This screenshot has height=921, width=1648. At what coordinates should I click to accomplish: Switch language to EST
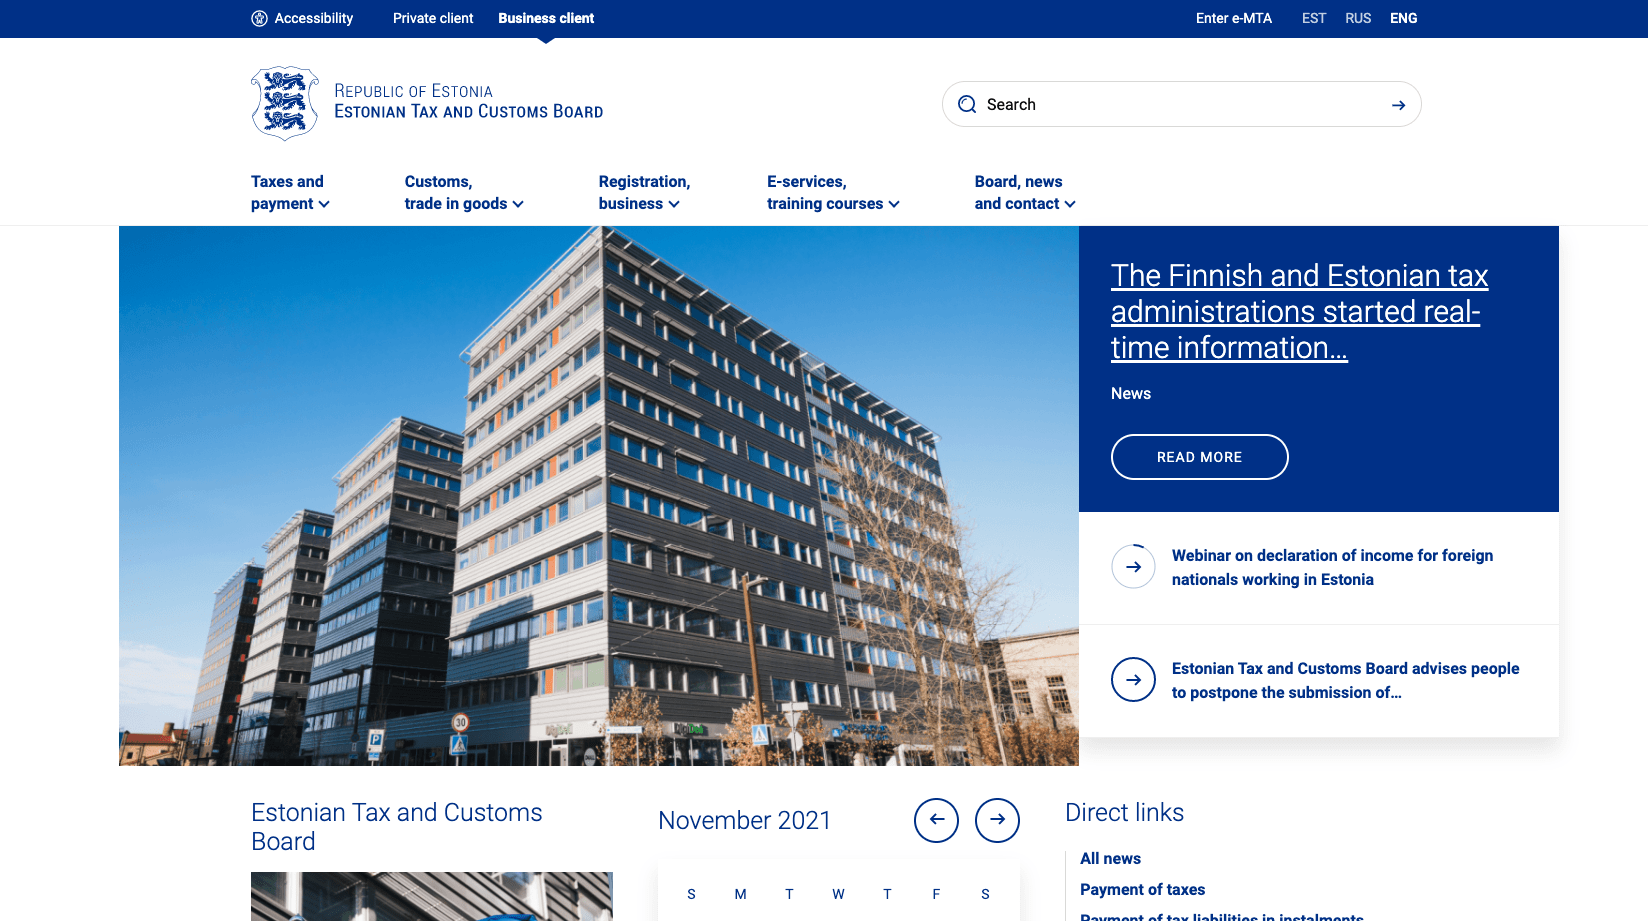[x=1313, y=18]
